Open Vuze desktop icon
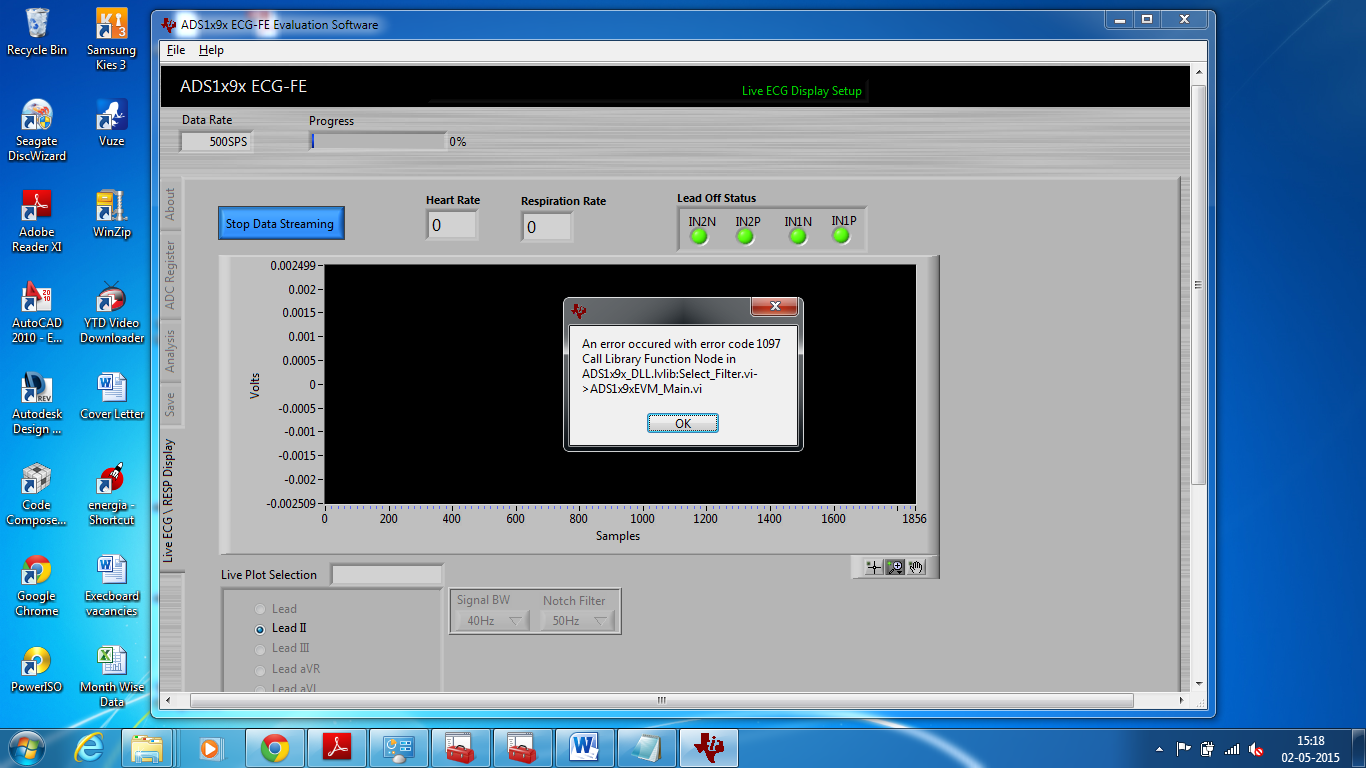1366x768 pixels. click(111, 123)
